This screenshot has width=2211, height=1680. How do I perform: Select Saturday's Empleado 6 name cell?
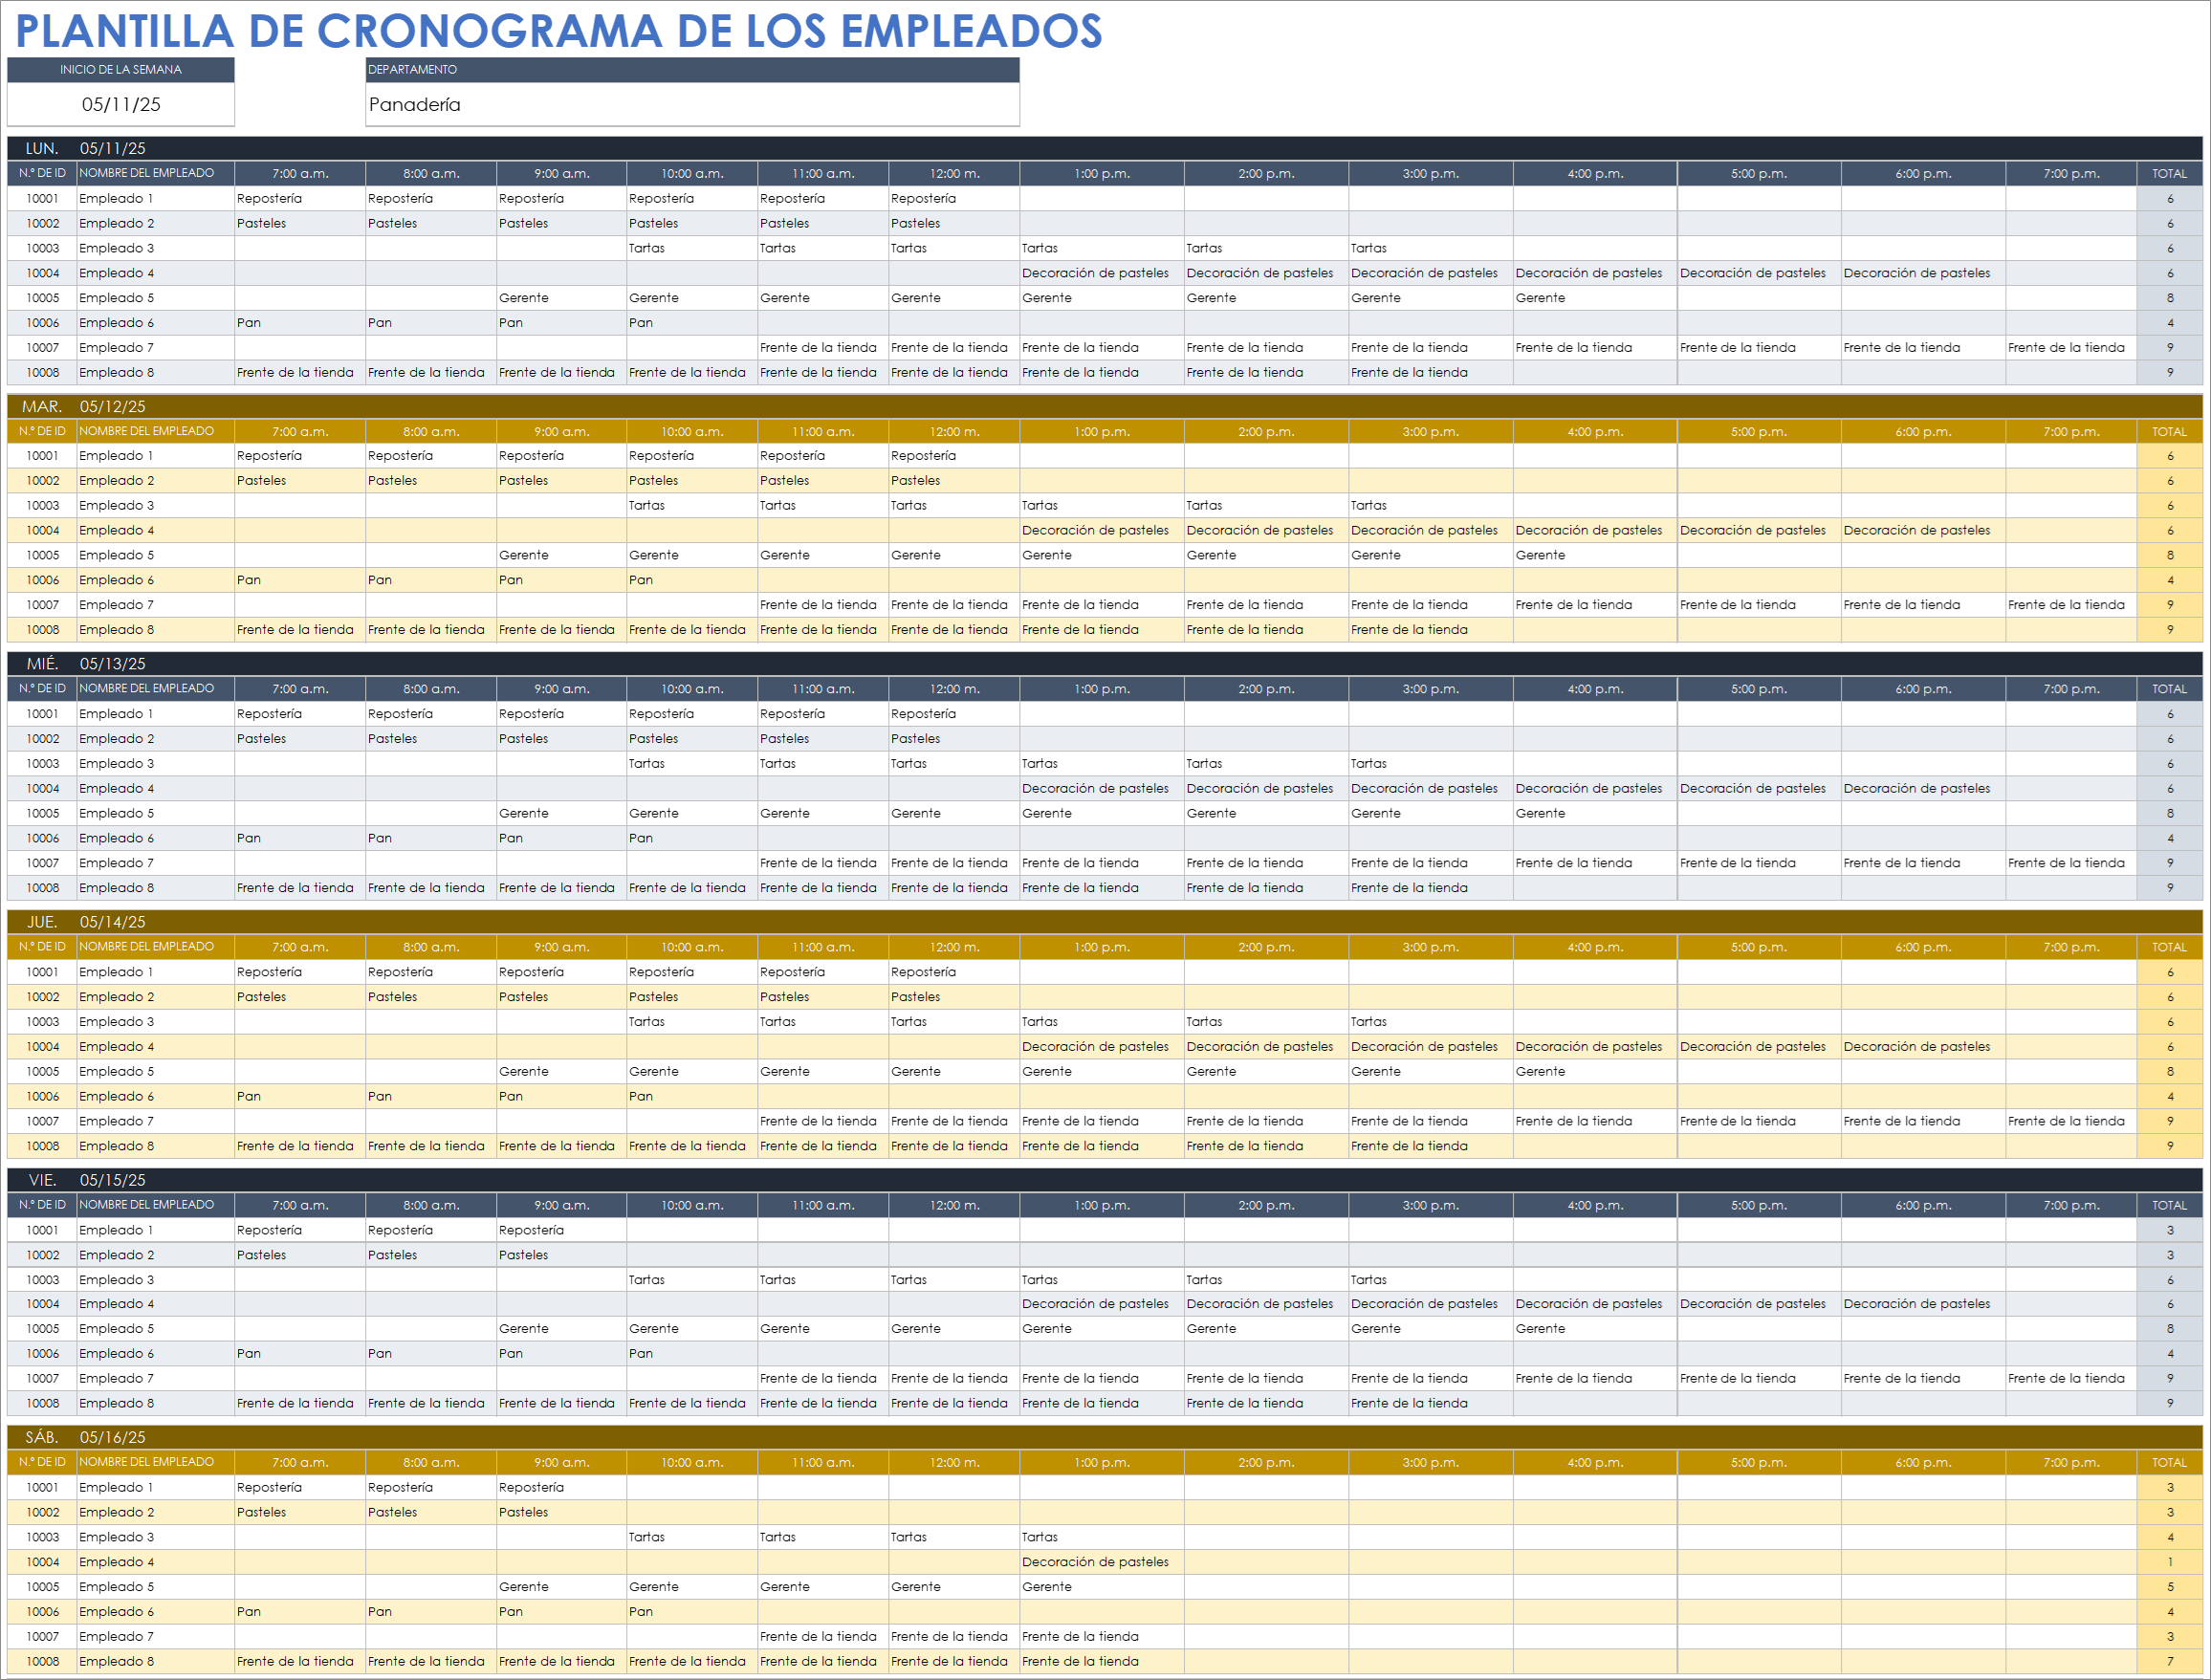(x=156, y=1612)
